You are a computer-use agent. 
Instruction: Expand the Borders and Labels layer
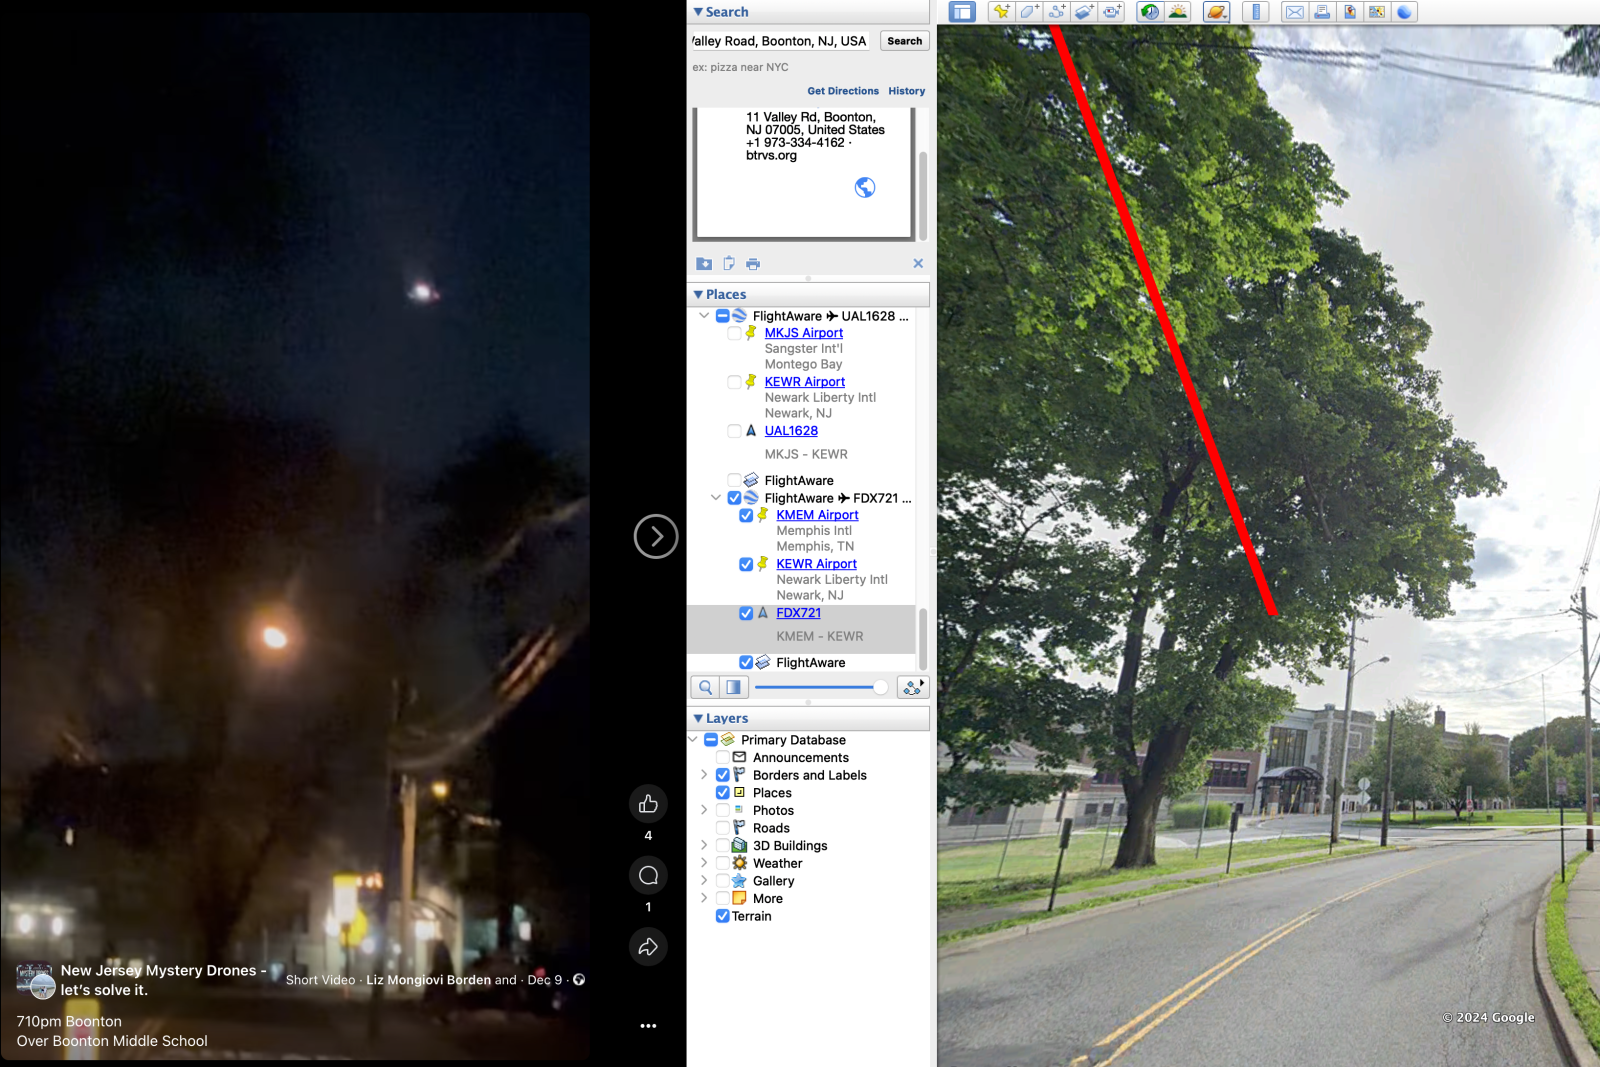coord(704,775)
